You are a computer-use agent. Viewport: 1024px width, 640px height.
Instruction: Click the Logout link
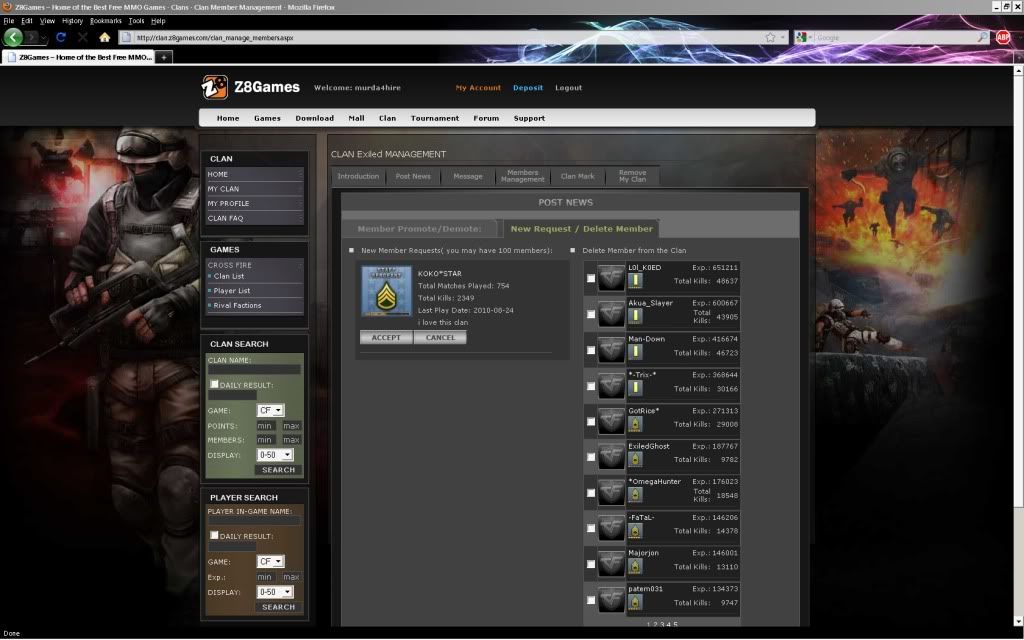tap(569, 88)
